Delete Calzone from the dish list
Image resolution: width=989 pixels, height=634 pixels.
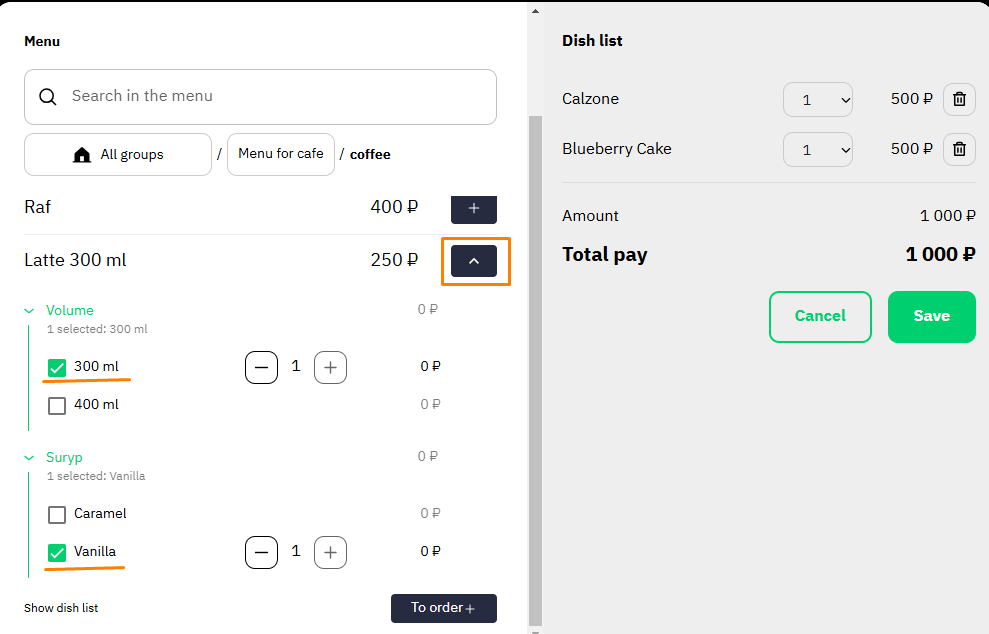point(959,100)
